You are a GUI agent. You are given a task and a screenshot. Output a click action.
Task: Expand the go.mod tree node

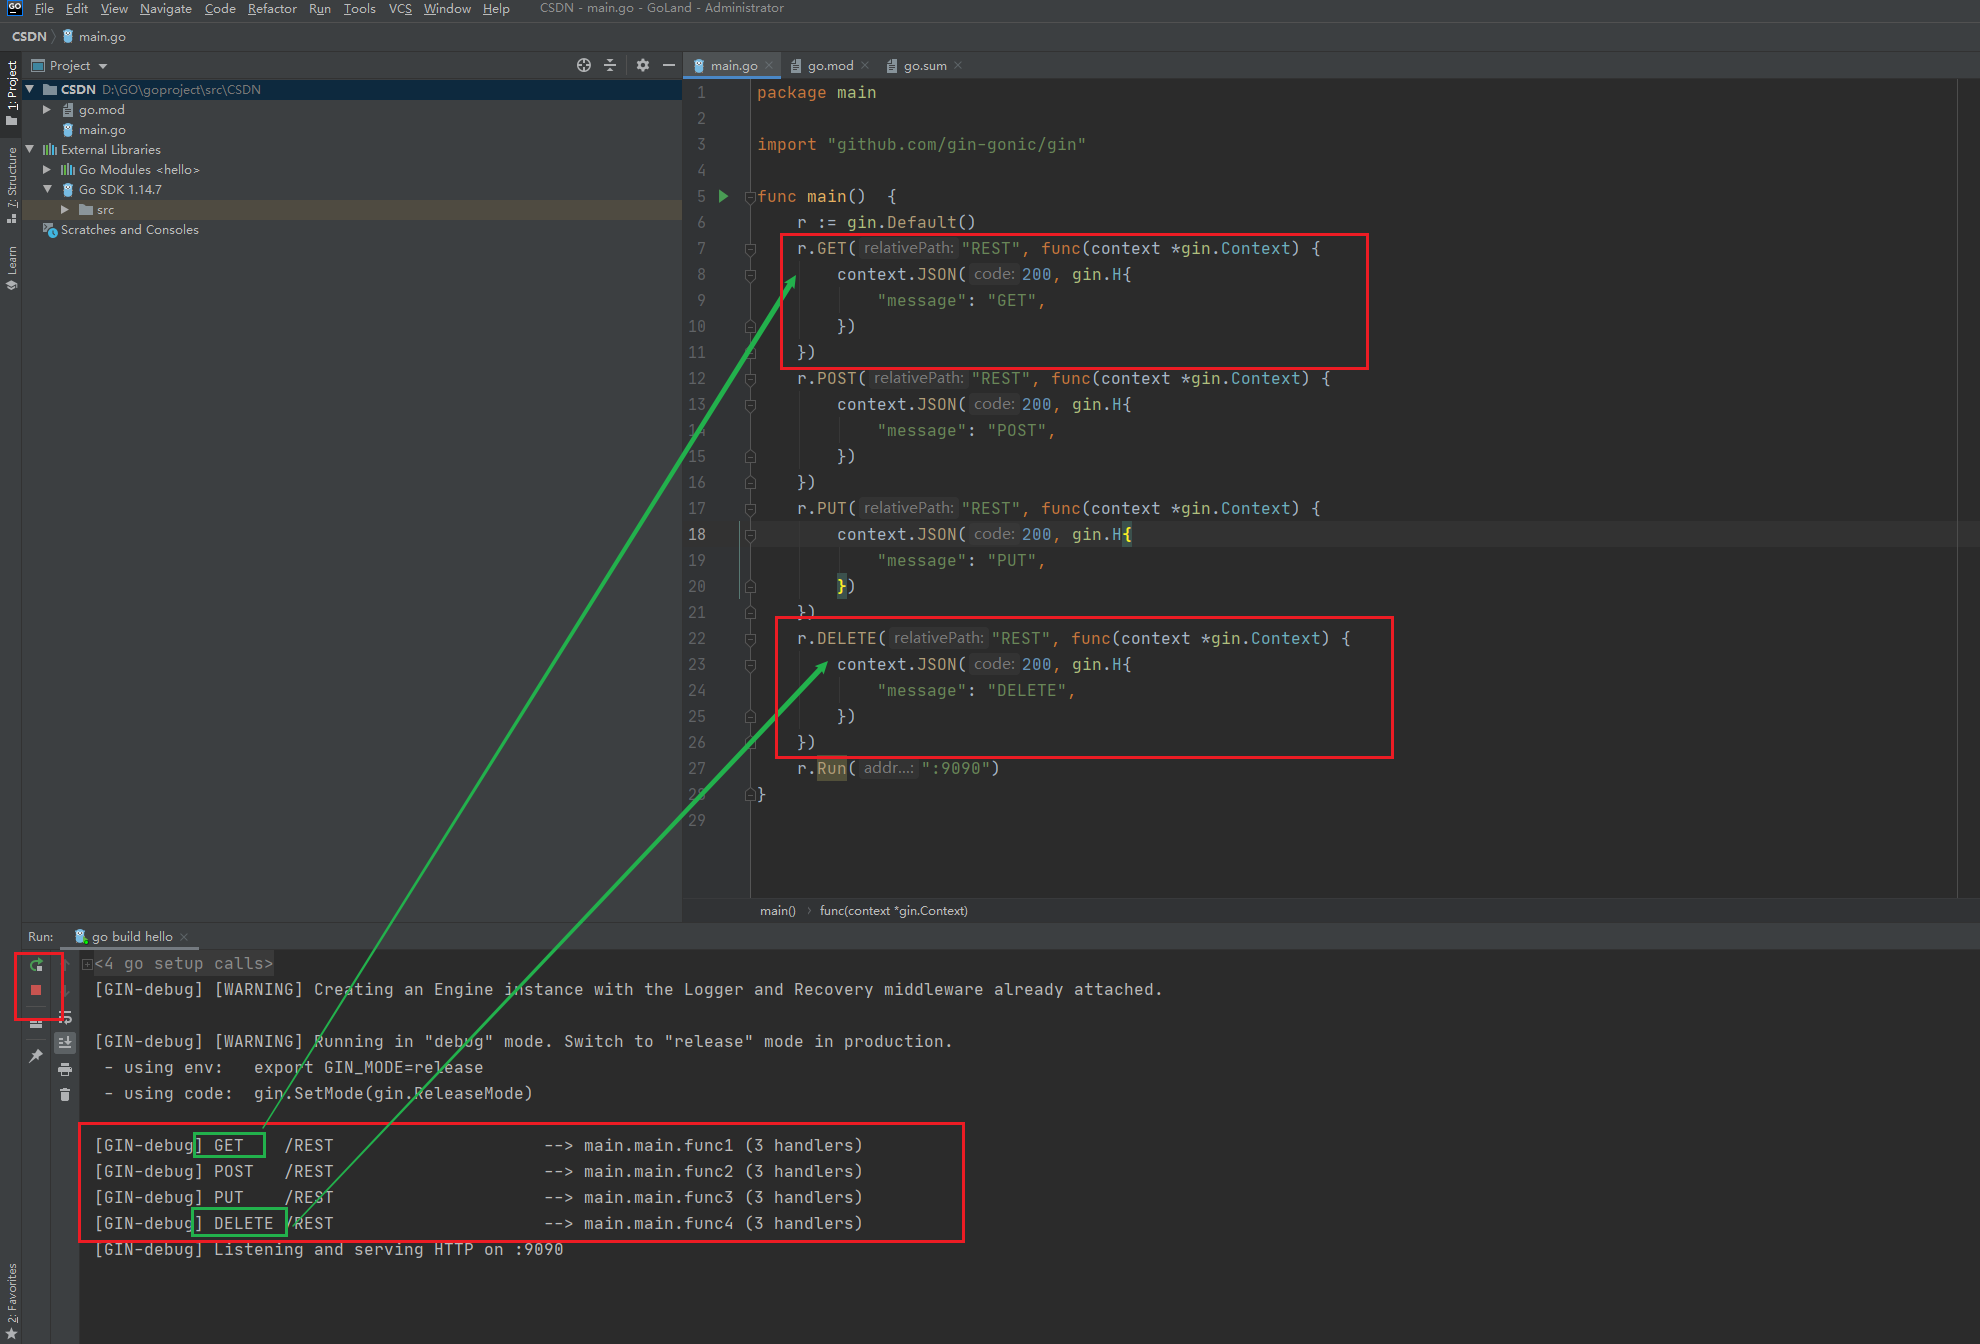tap(47, 110)
